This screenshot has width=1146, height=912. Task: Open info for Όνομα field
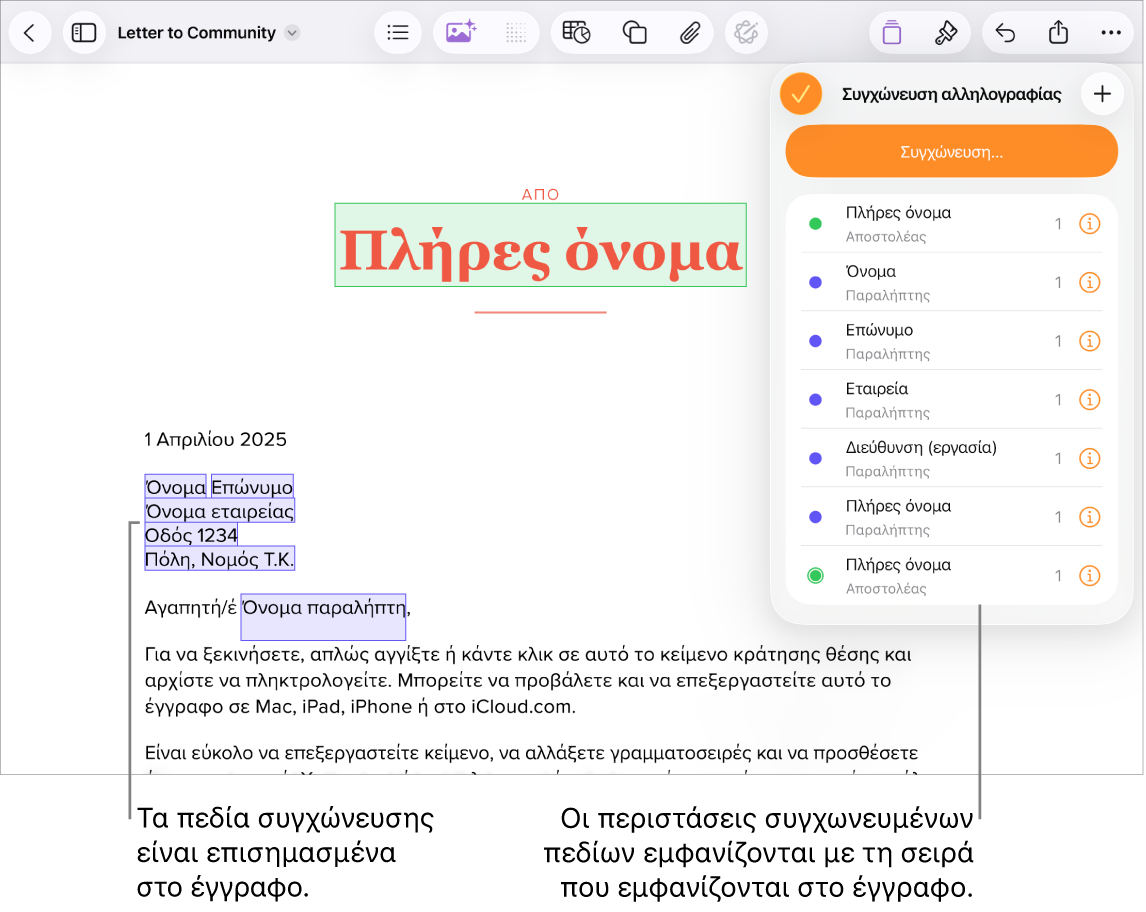pos(1089,283)
